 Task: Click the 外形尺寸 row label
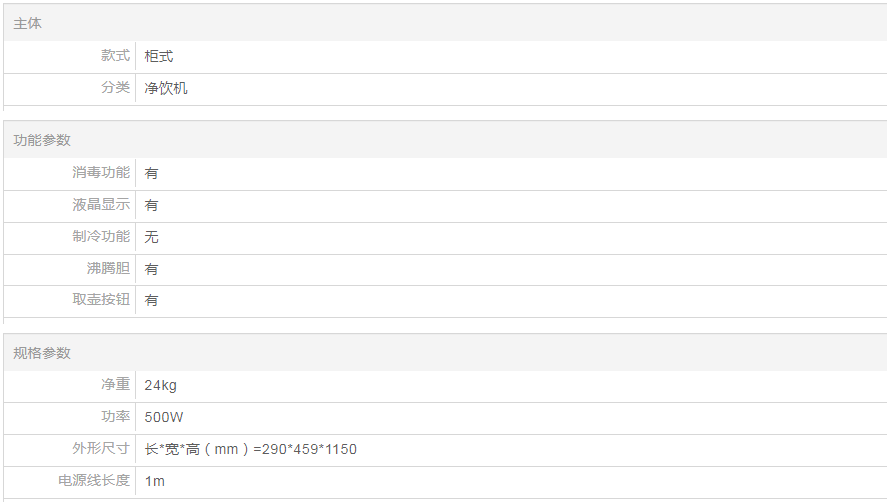[x=101, y=449]
